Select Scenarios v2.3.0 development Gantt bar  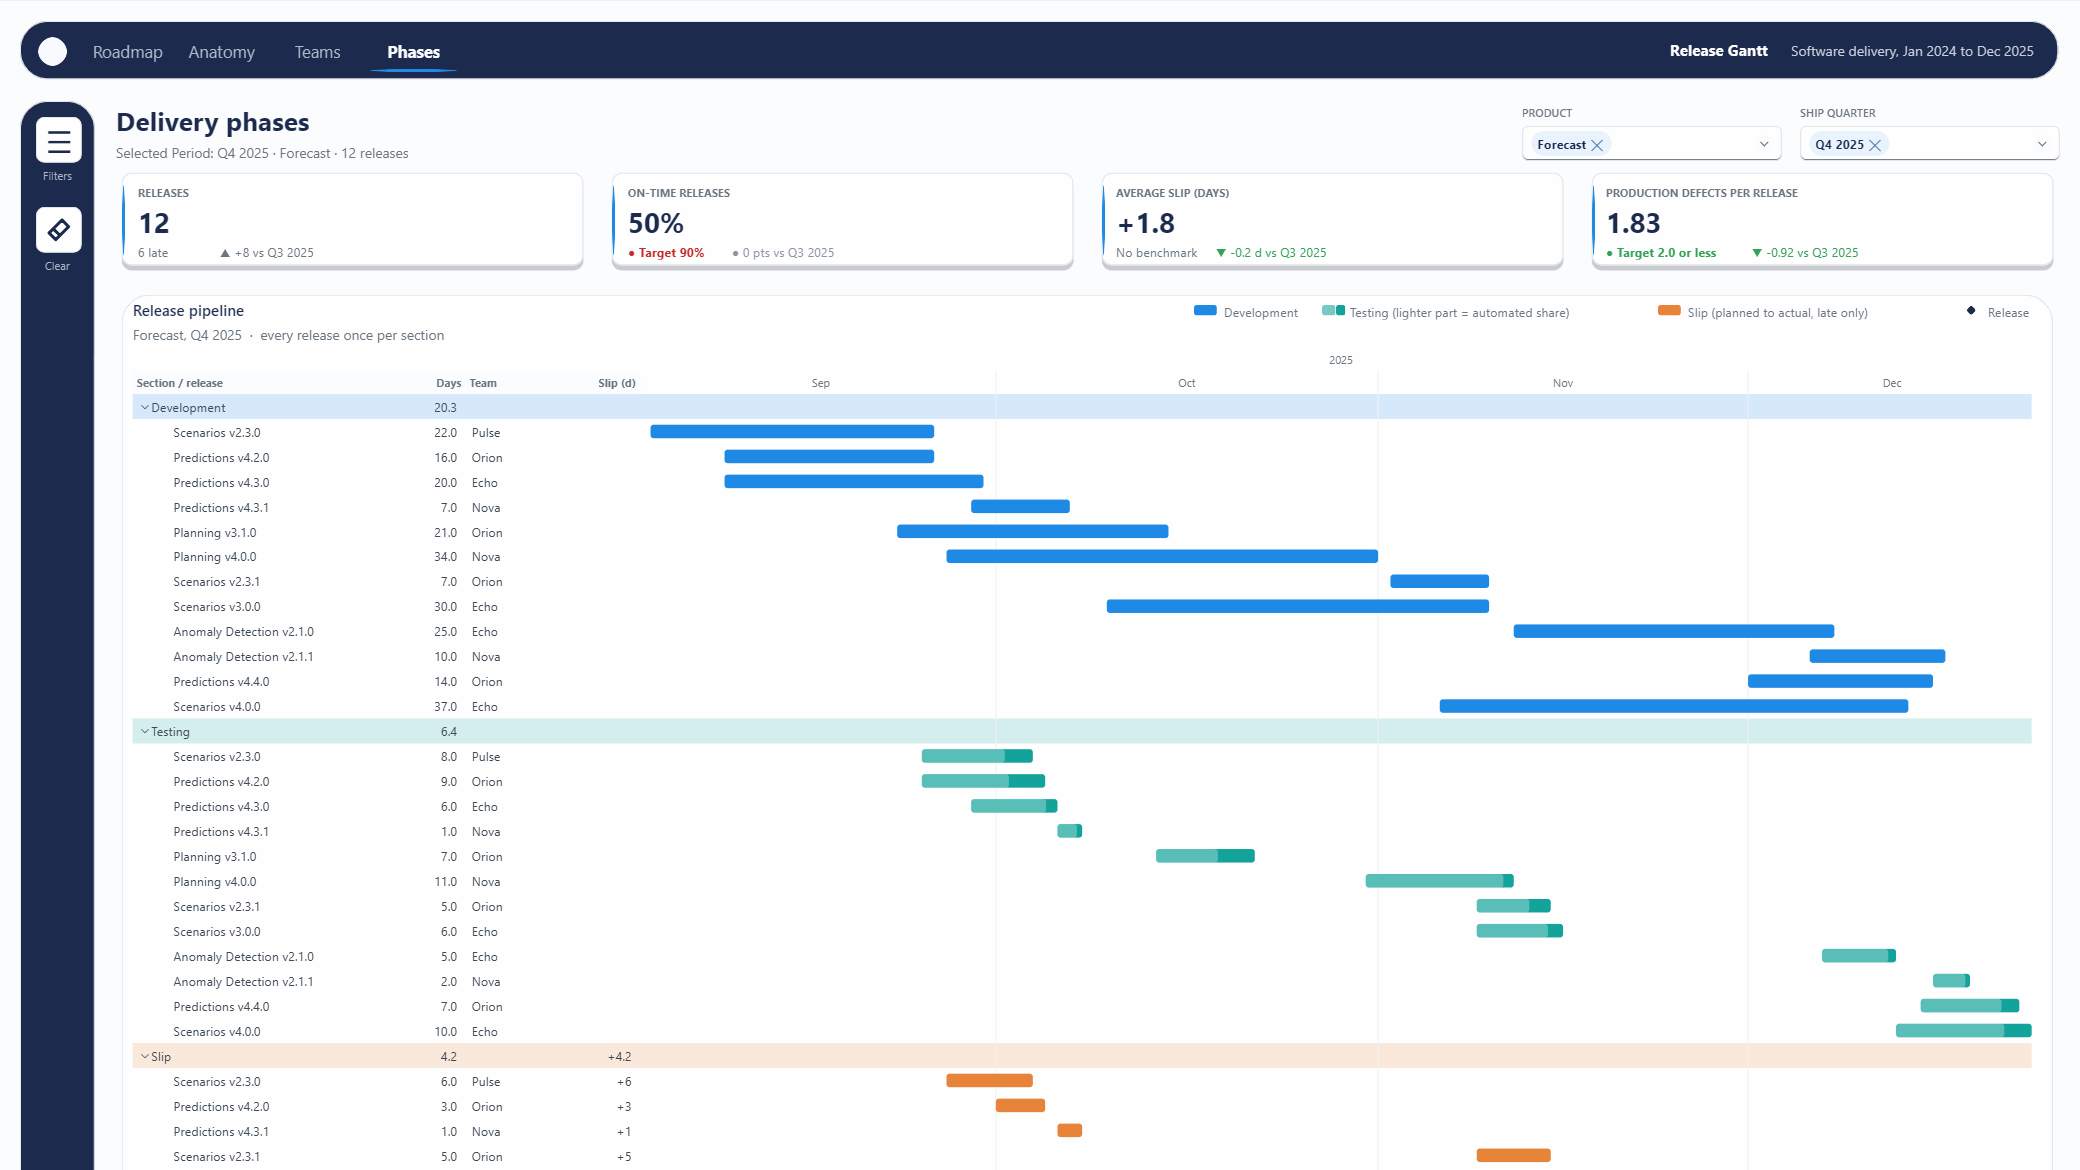tap(792, 432)
